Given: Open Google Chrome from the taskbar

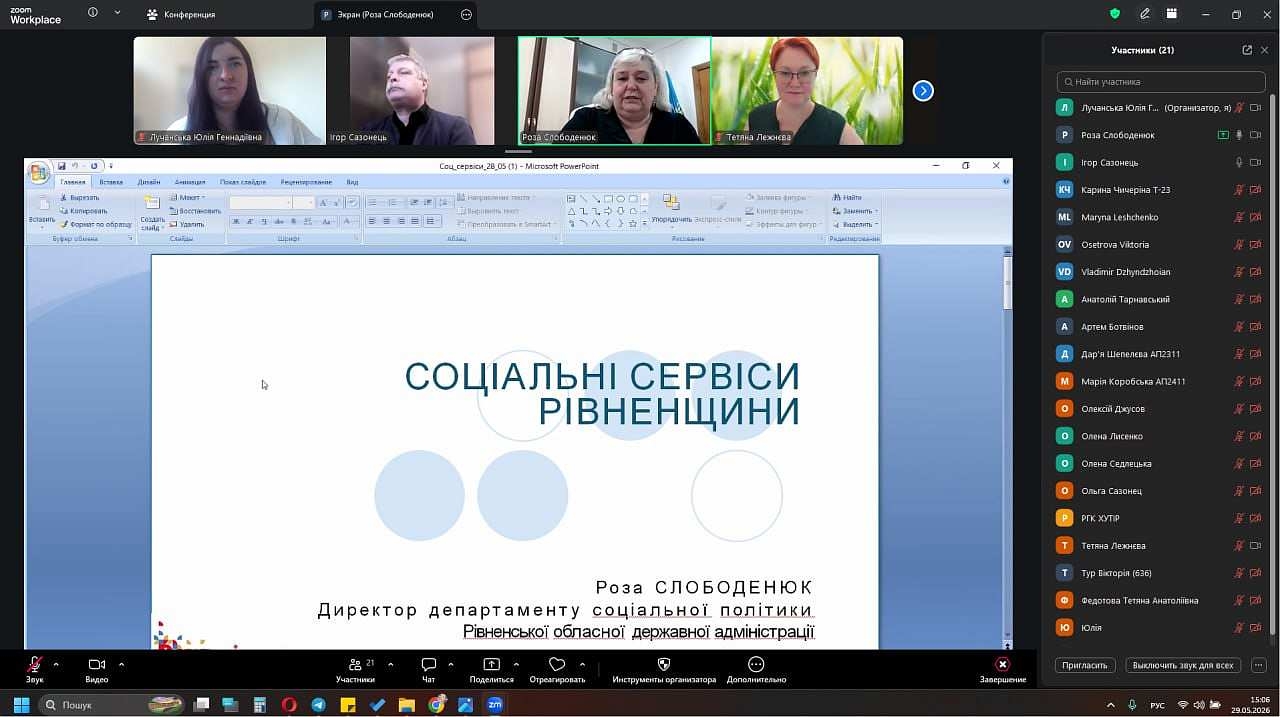Looking at the screenshot, I should point(436,705).
